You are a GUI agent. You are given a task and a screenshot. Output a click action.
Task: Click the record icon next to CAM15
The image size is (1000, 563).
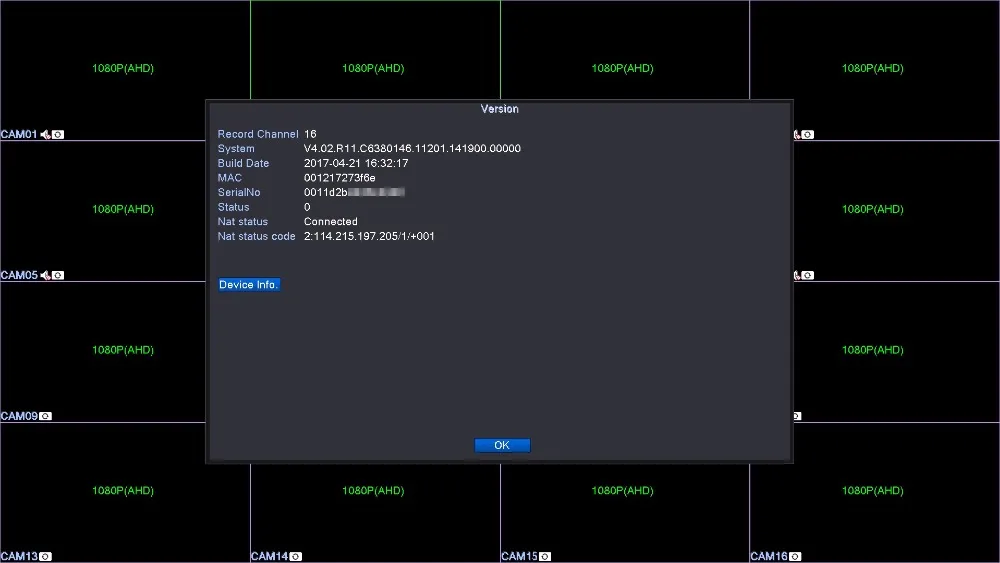(545, 557)
